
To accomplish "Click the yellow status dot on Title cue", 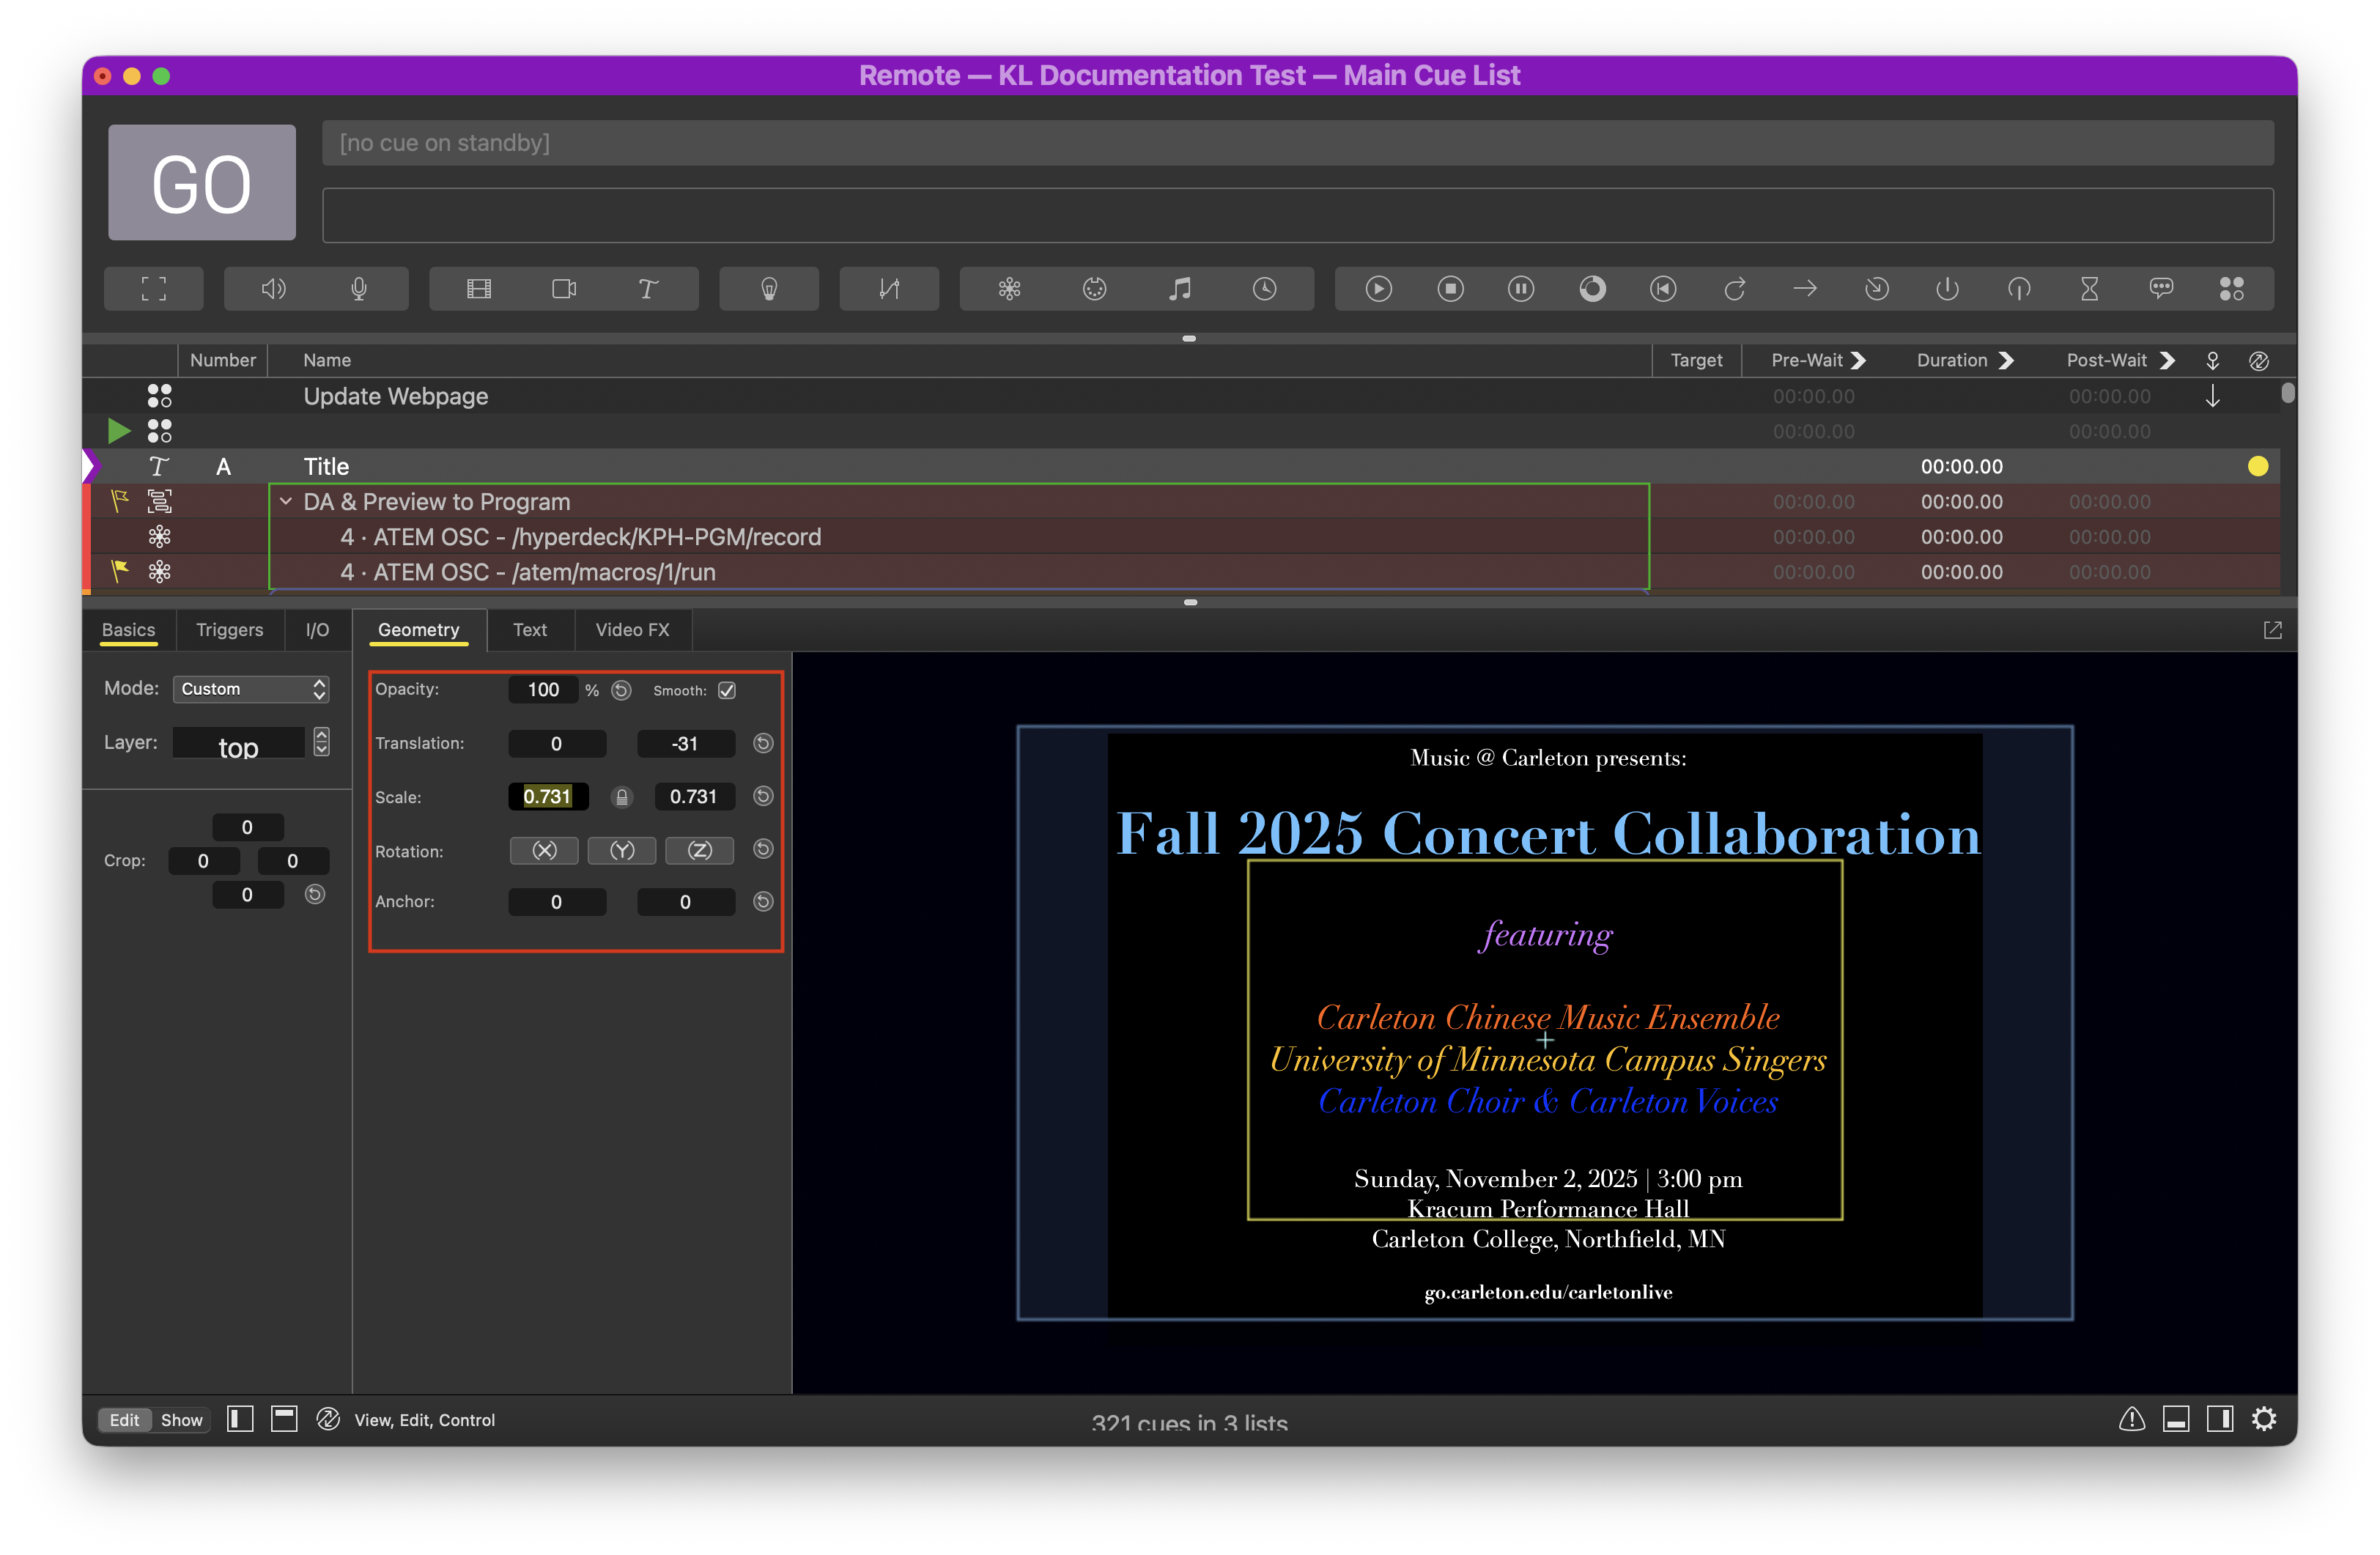I will pos(2257,467).
